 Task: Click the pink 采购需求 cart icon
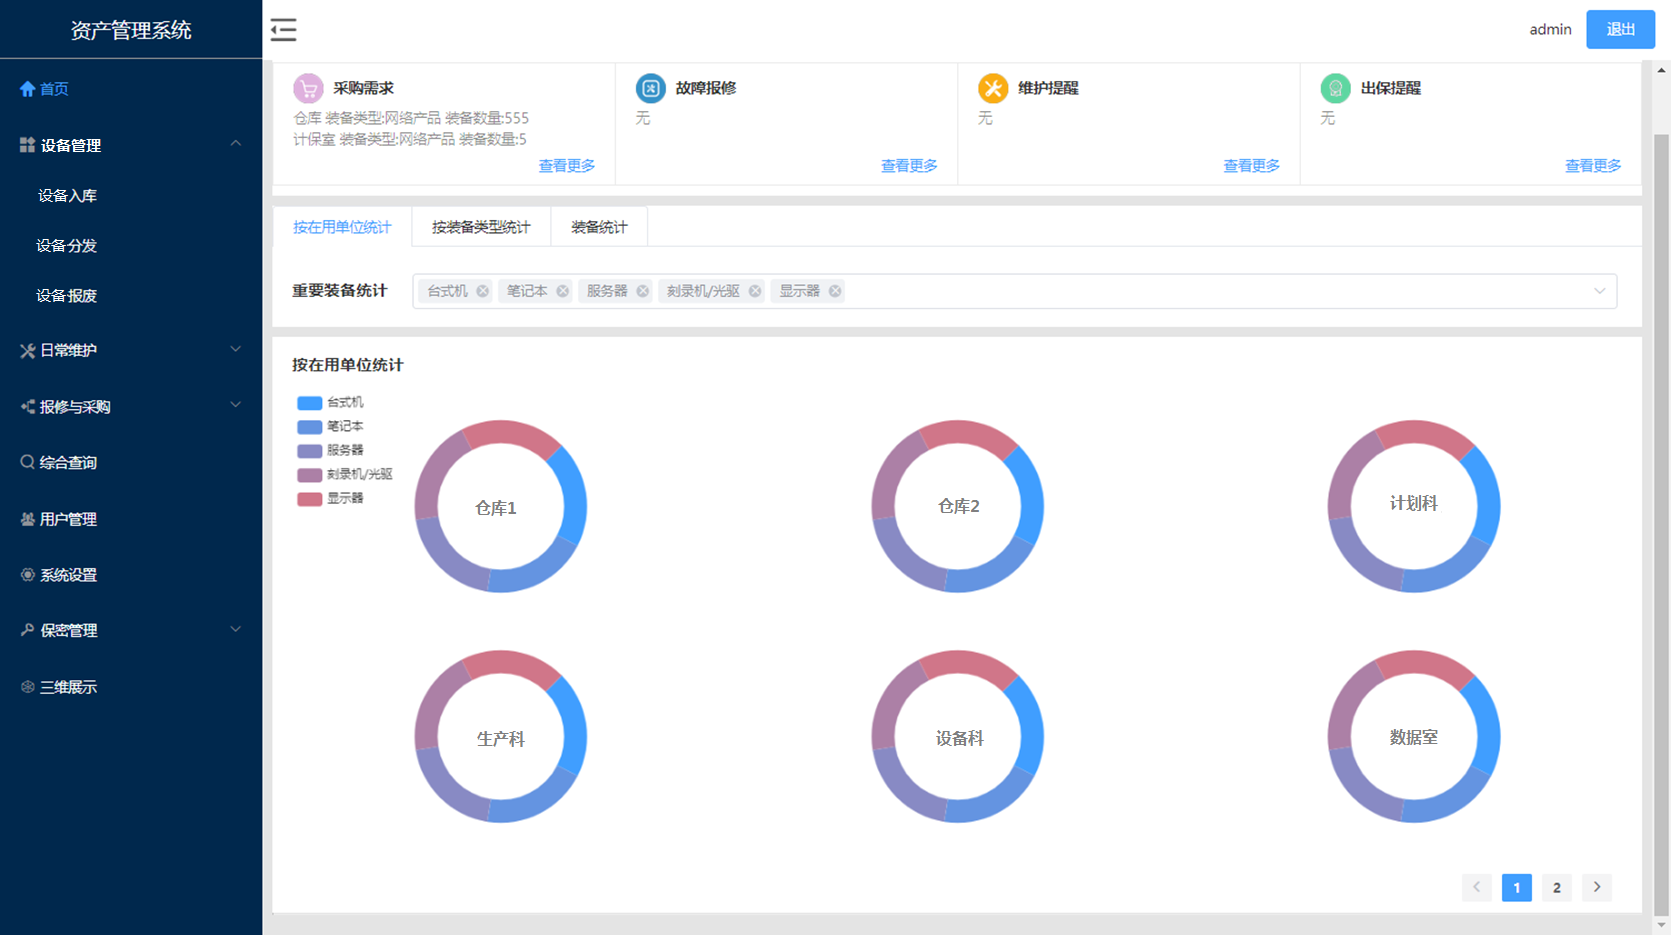(308, 88)
